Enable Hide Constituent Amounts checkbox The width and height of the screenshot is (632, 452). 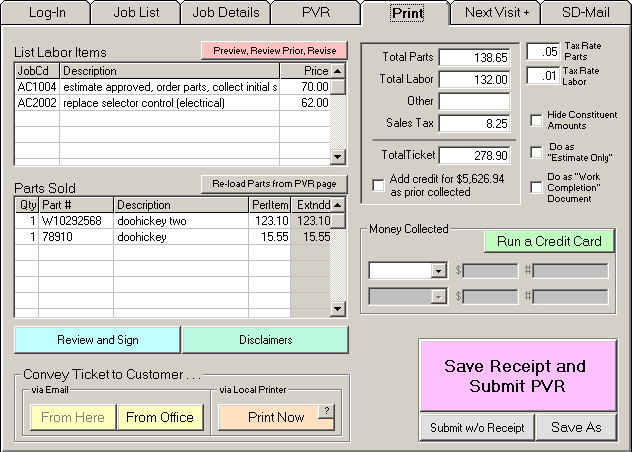point(537,120)
